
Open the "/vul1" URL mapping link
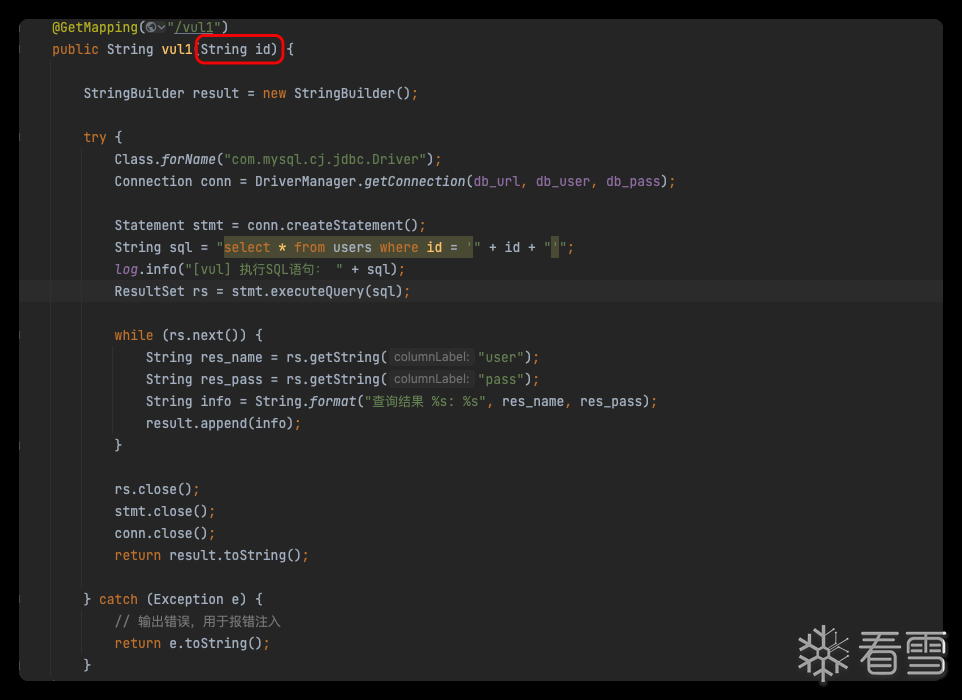[x=198, y=27]
